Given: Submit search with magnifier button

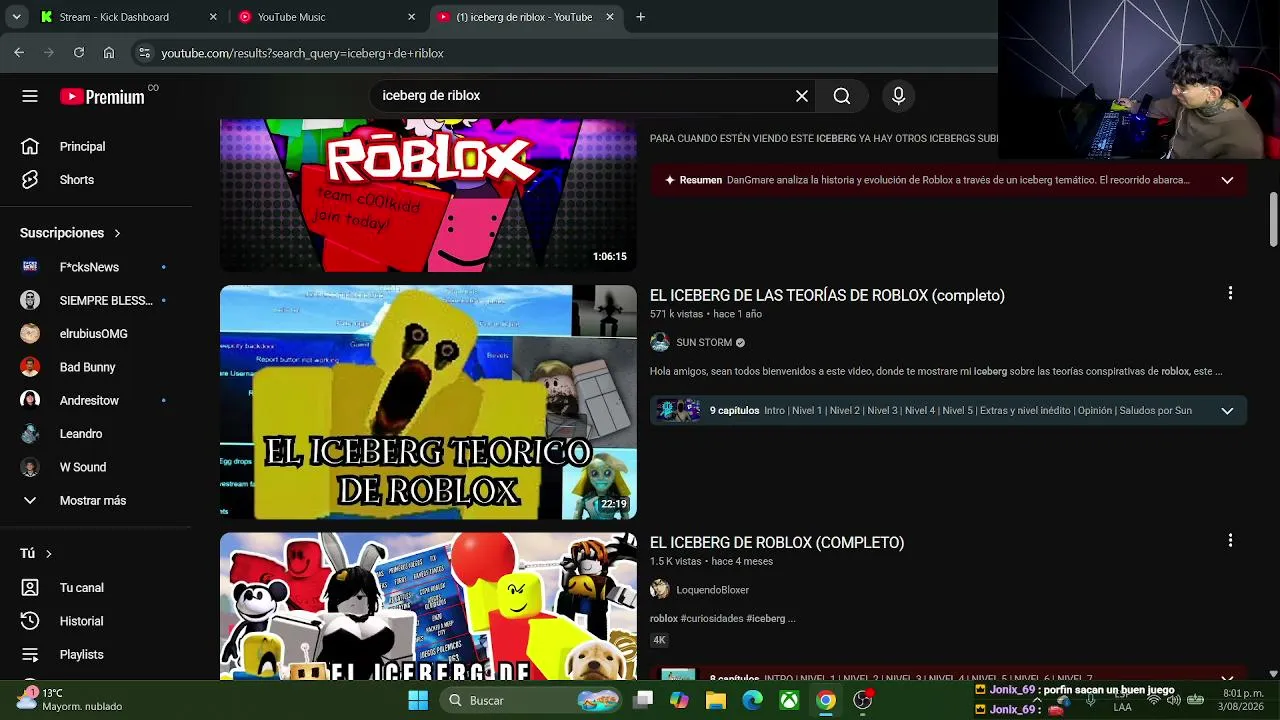Looking at the screenshot, I should point(842,96).
